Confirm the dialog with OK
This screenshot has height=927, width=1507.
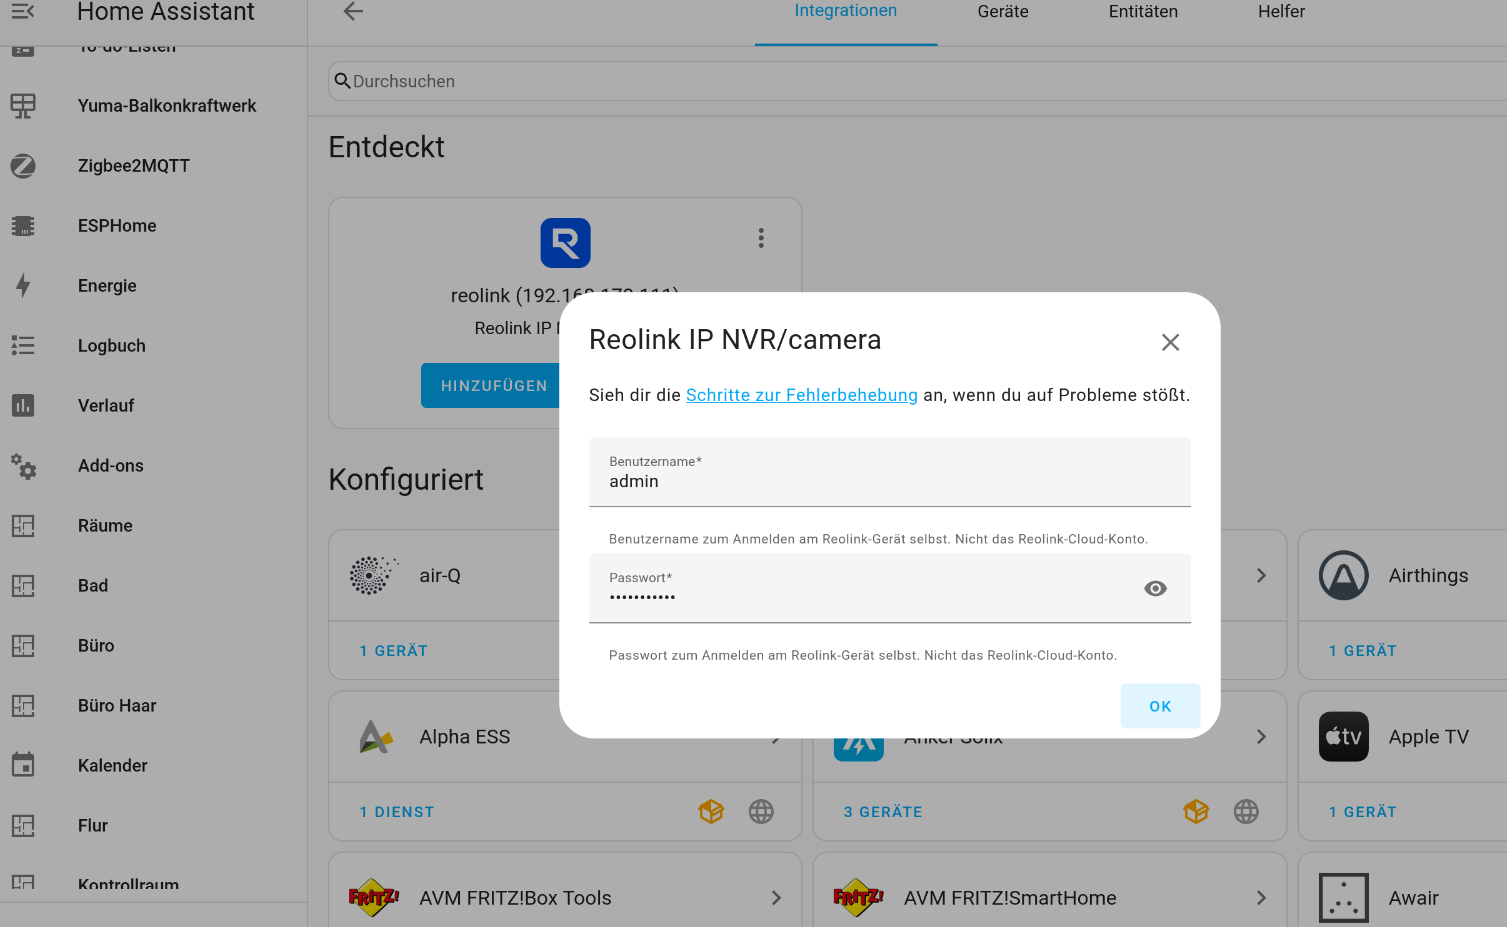1160,706
